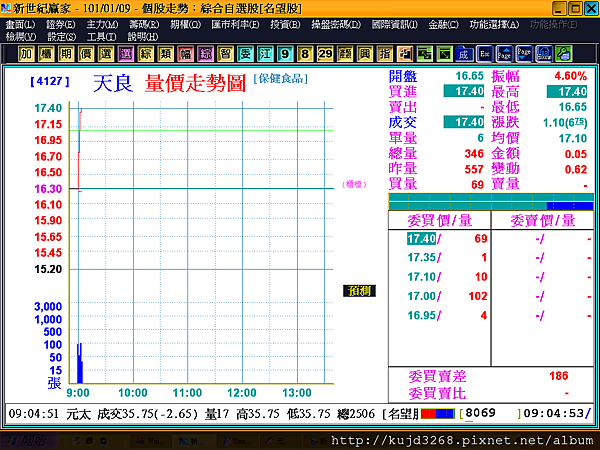The width and height of the screenshot is (600, 450).
Task: Click the Esc toolbar button
Action: point(484,54)
